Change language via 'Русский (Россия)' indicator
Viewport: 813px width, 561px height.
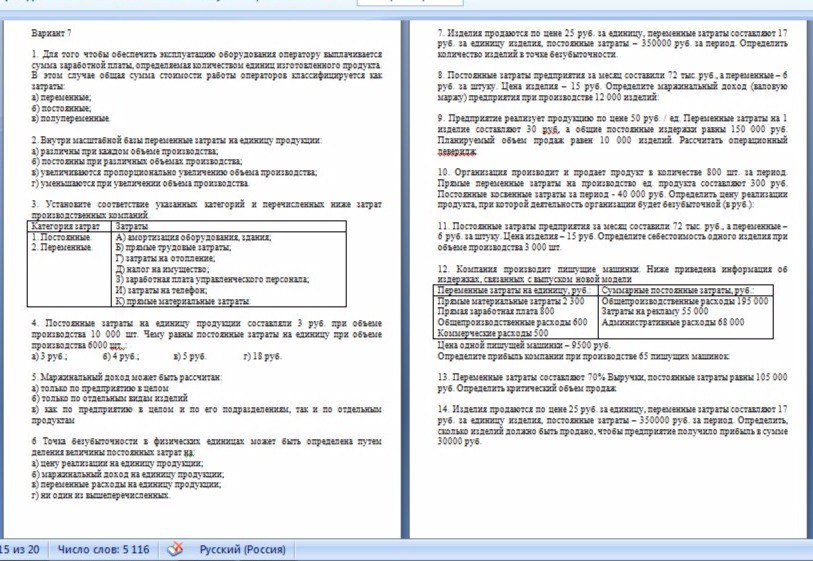(245, 549)
